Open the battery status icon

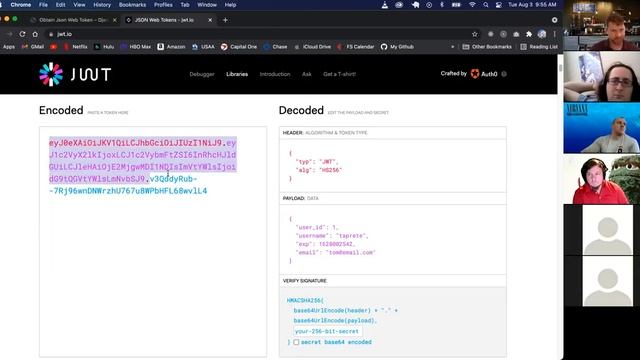point(456,5)
